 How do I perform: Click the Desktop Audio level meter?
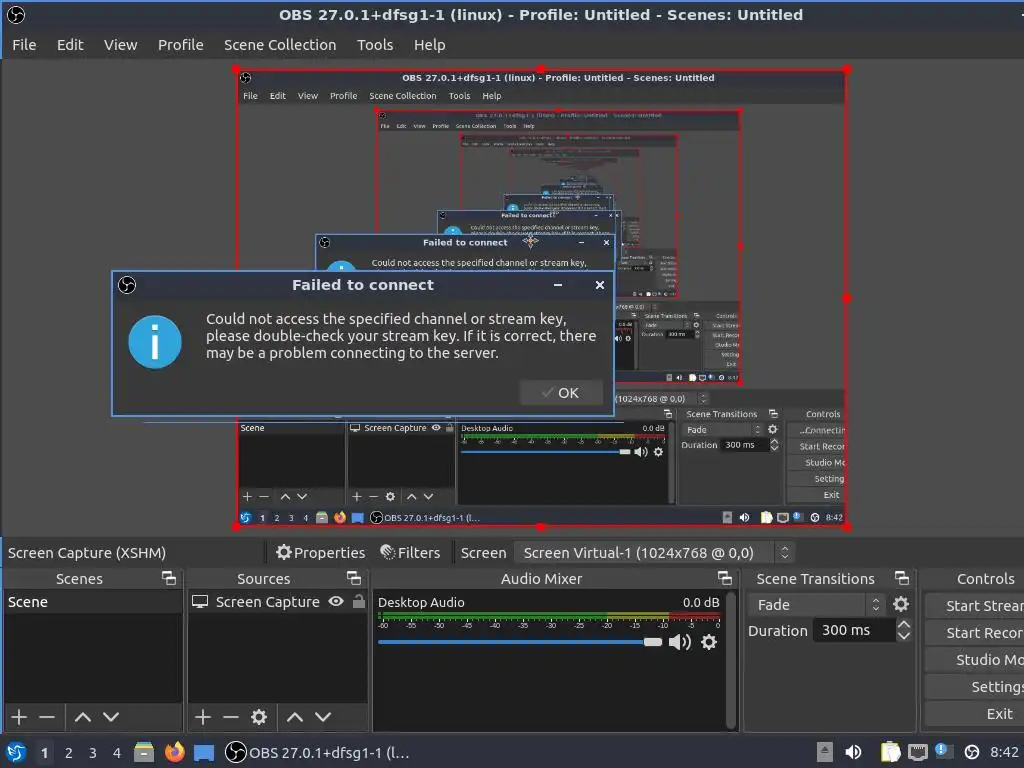pyautogui.click(x=549, y=616)
